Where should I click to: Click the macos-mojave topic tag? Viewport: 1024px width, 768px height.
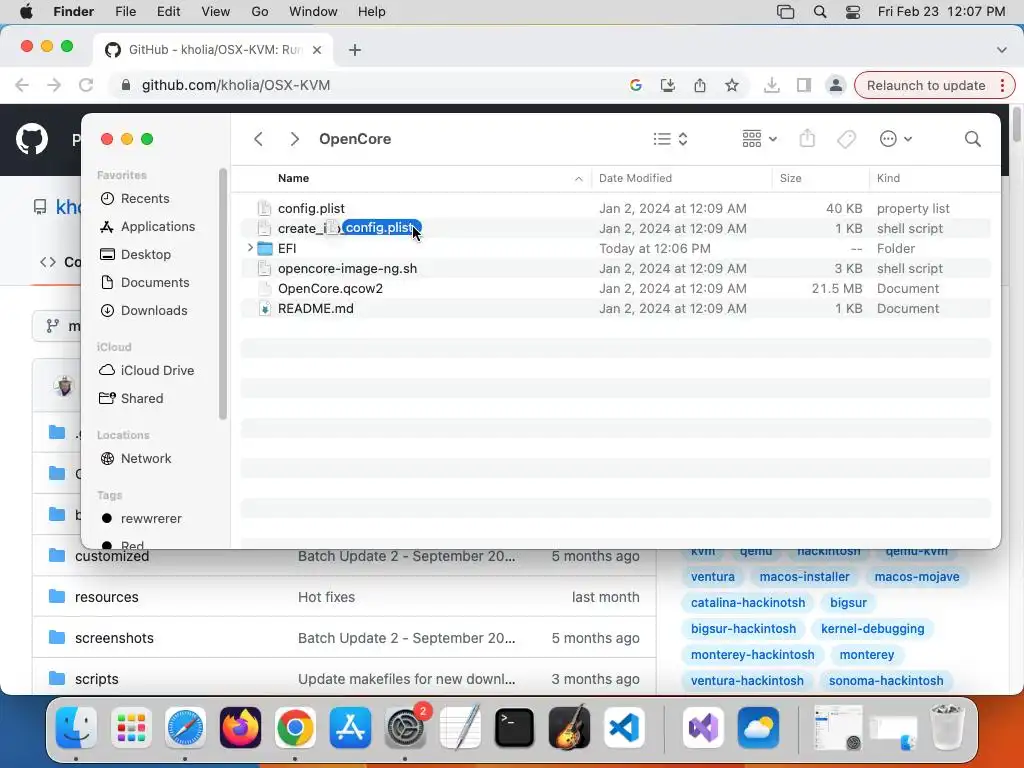coord(917,577)
